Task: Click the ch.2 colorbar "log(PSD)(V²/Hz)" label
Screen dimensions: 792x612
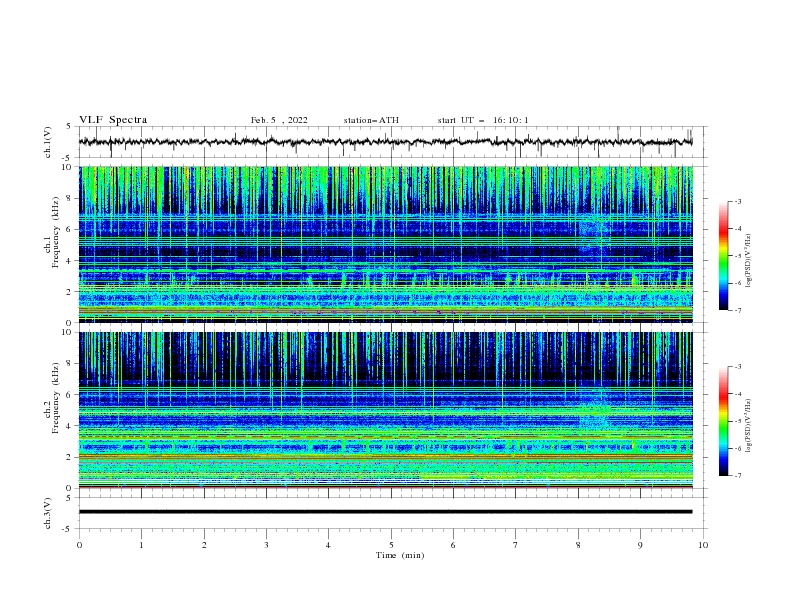Action: (x=748, y=426)
